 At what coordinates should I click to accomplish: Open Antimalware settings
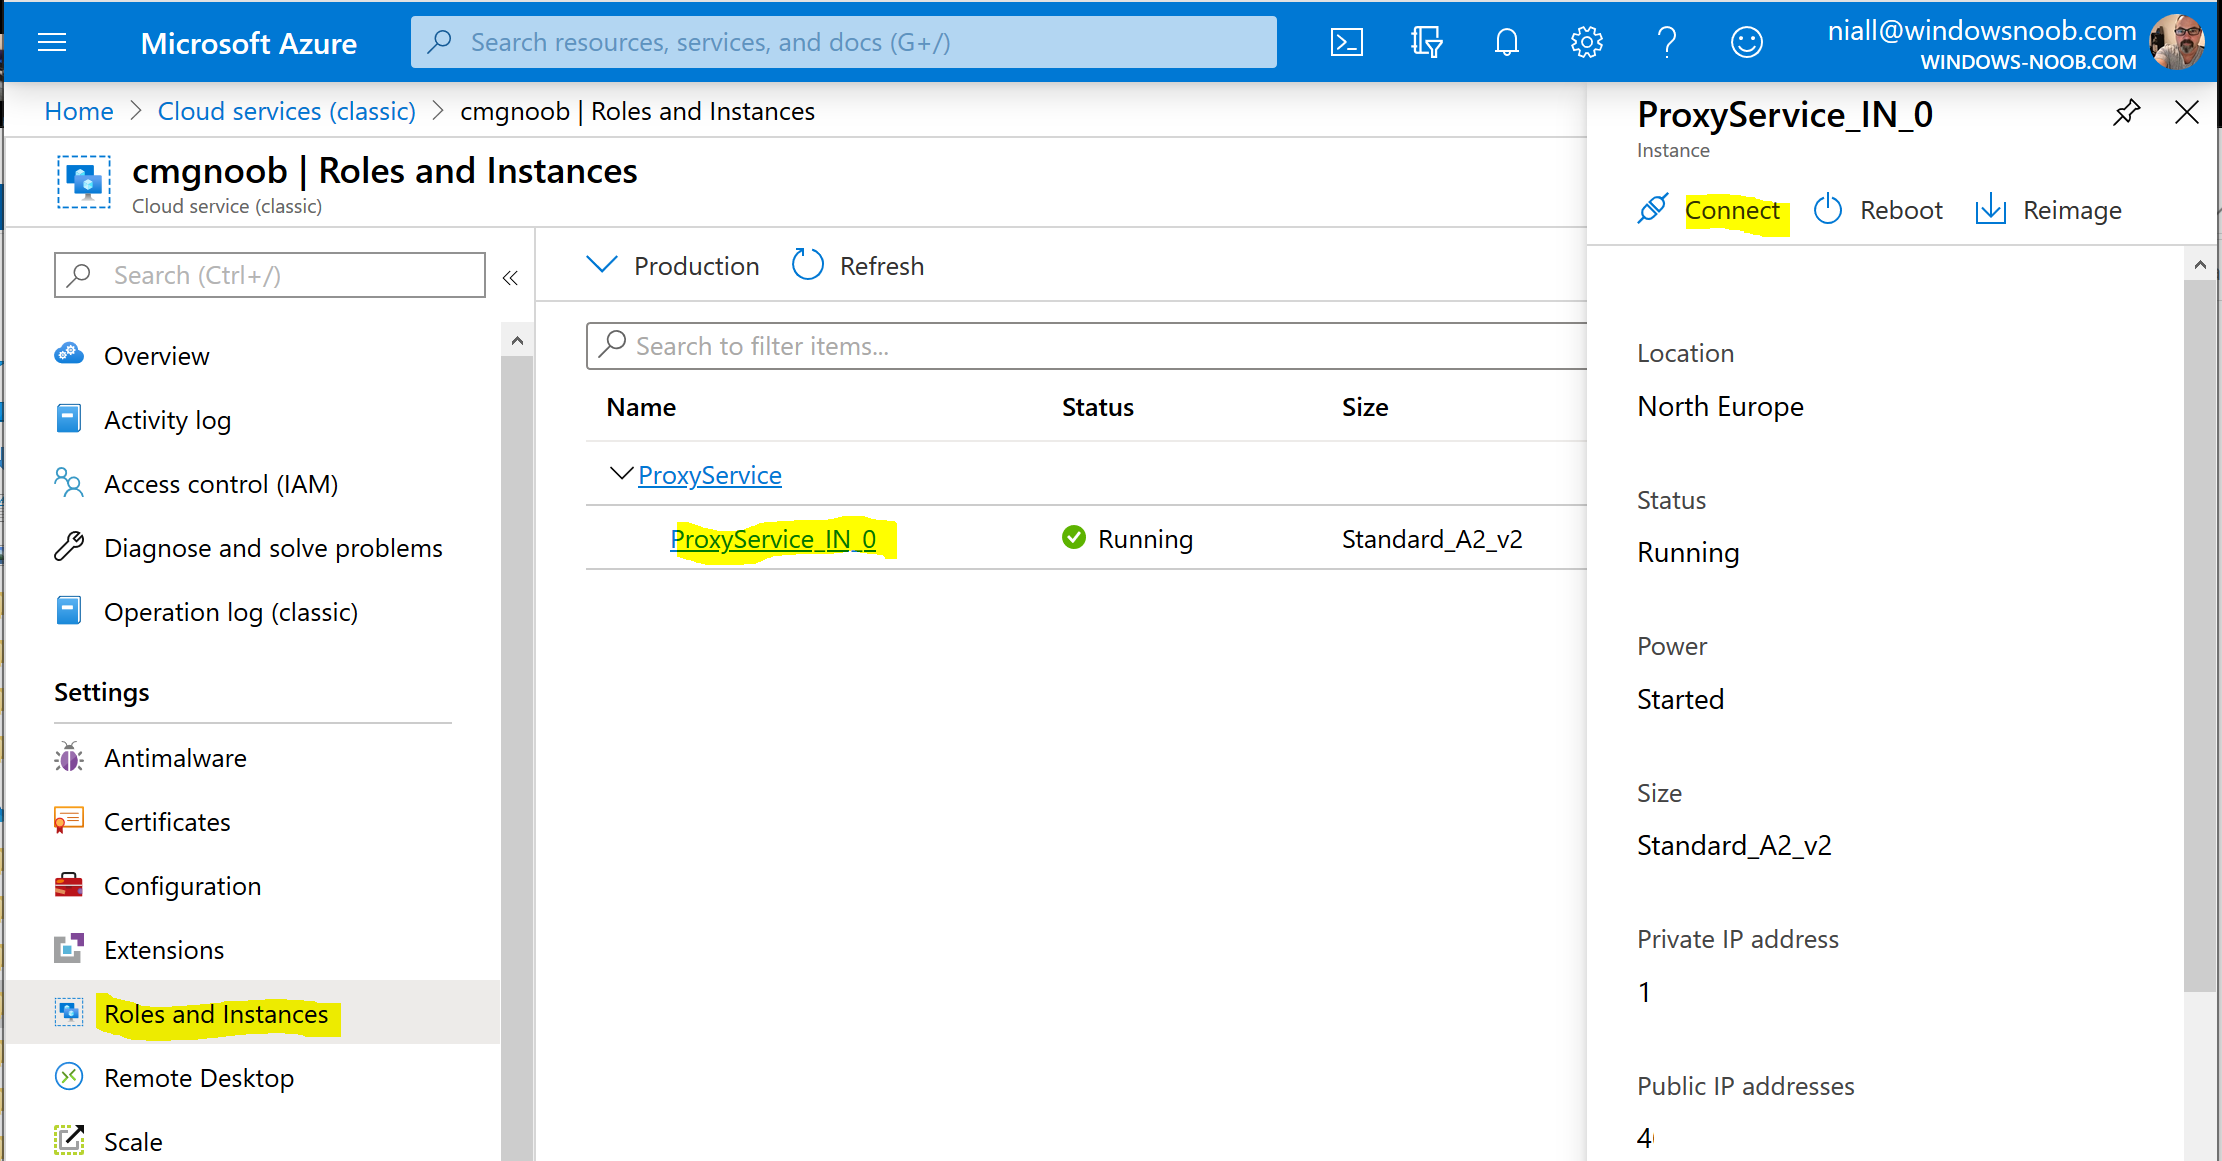point(175,758)
